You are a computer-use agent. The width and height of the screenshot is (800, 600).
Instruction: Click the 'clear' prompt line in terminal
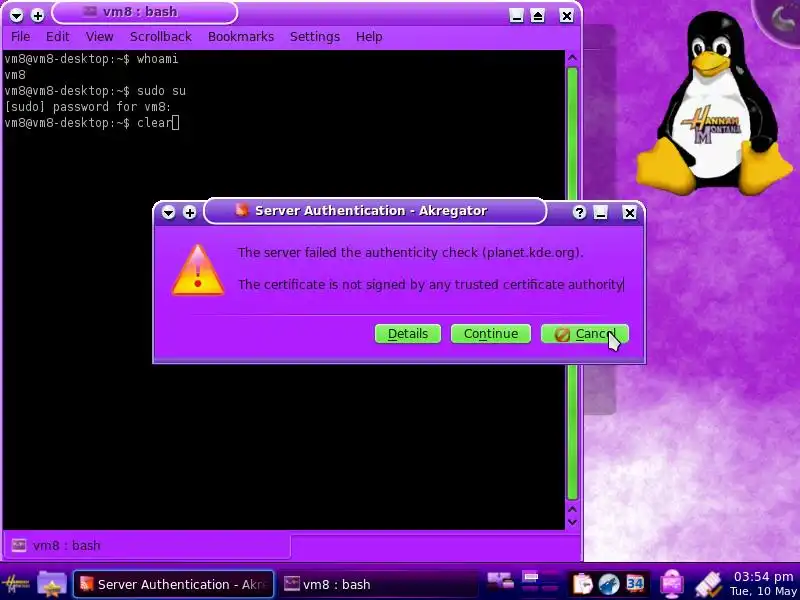(x=91, y=123)
